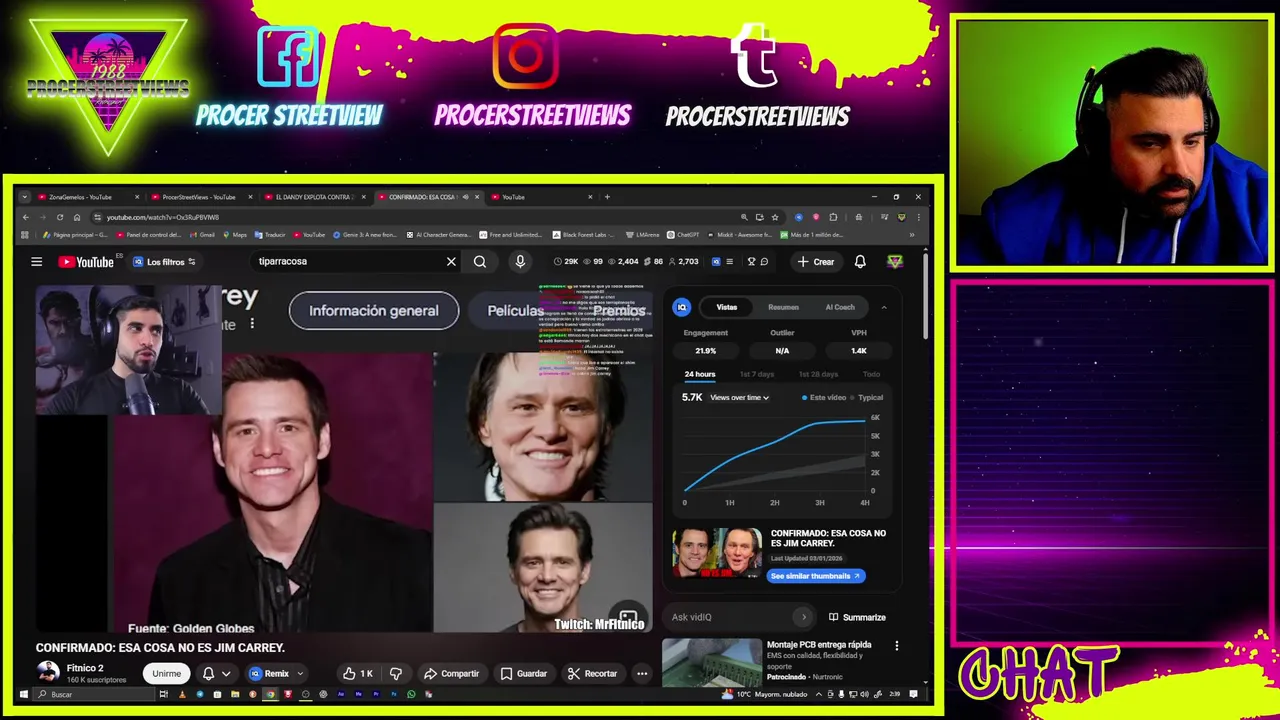Open Chrome tab search dropdown arrow
Screen dimensions: 1280x720
point(26,197)
